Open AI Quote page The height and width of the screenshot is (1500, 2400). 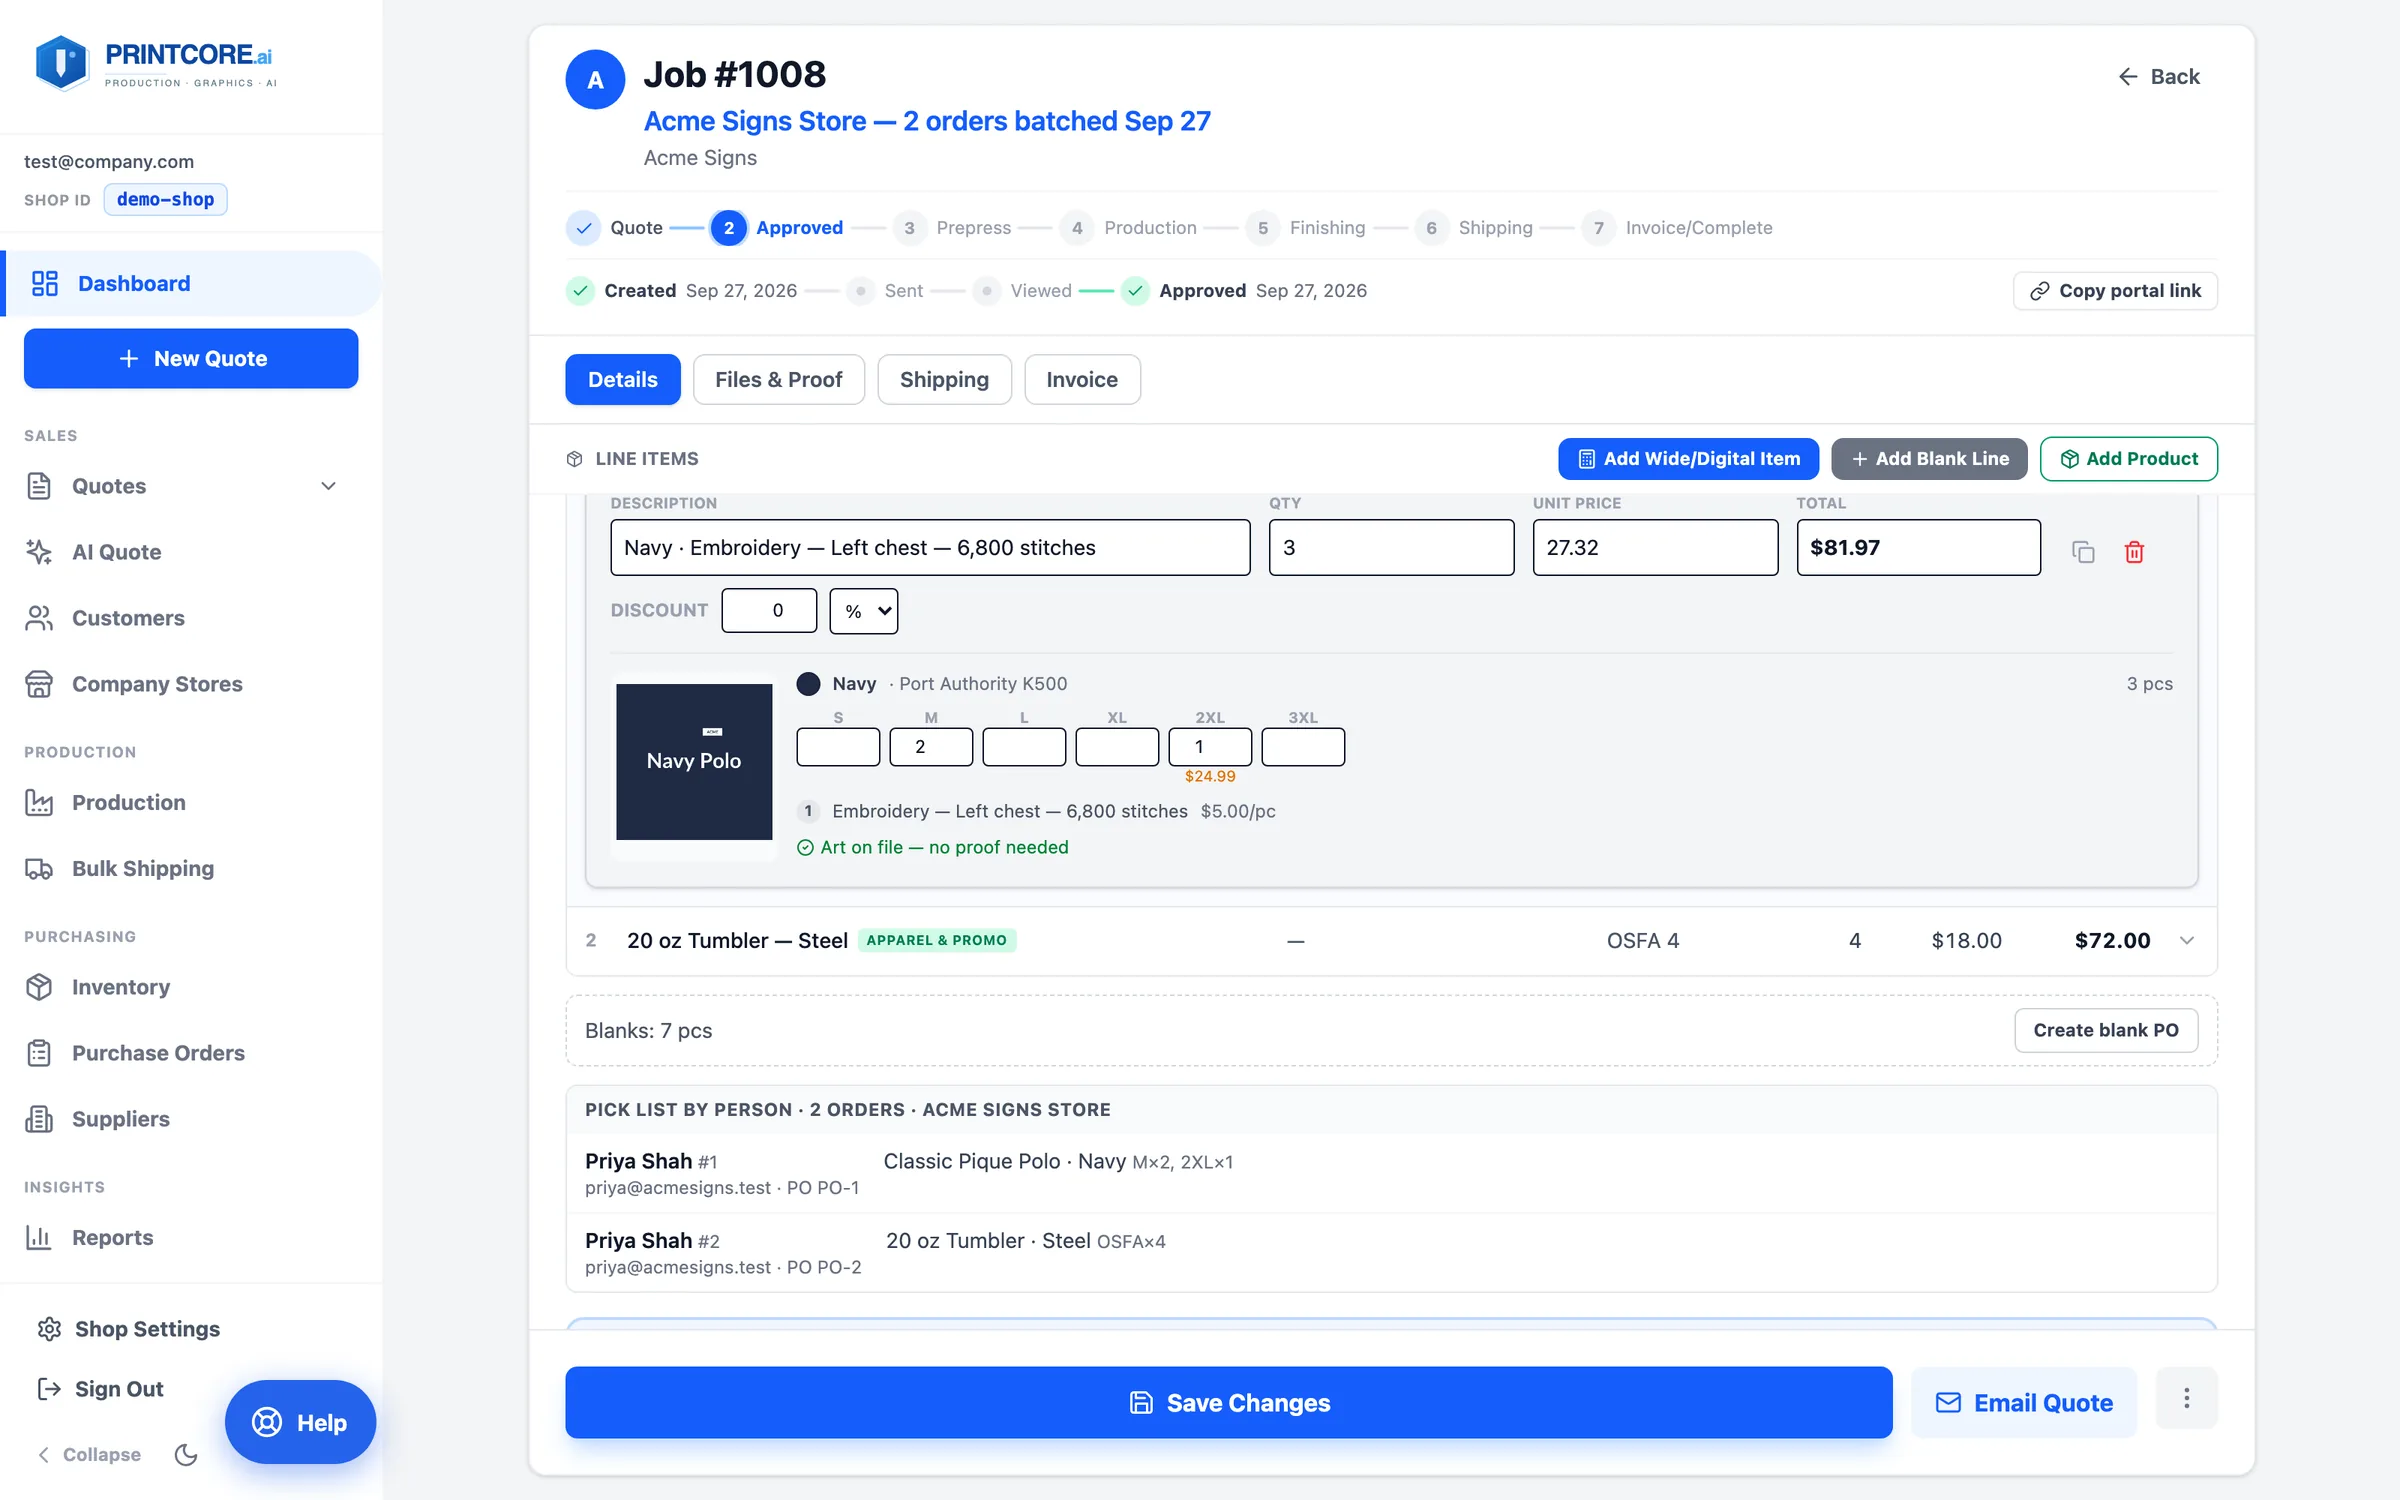[116, 552]
